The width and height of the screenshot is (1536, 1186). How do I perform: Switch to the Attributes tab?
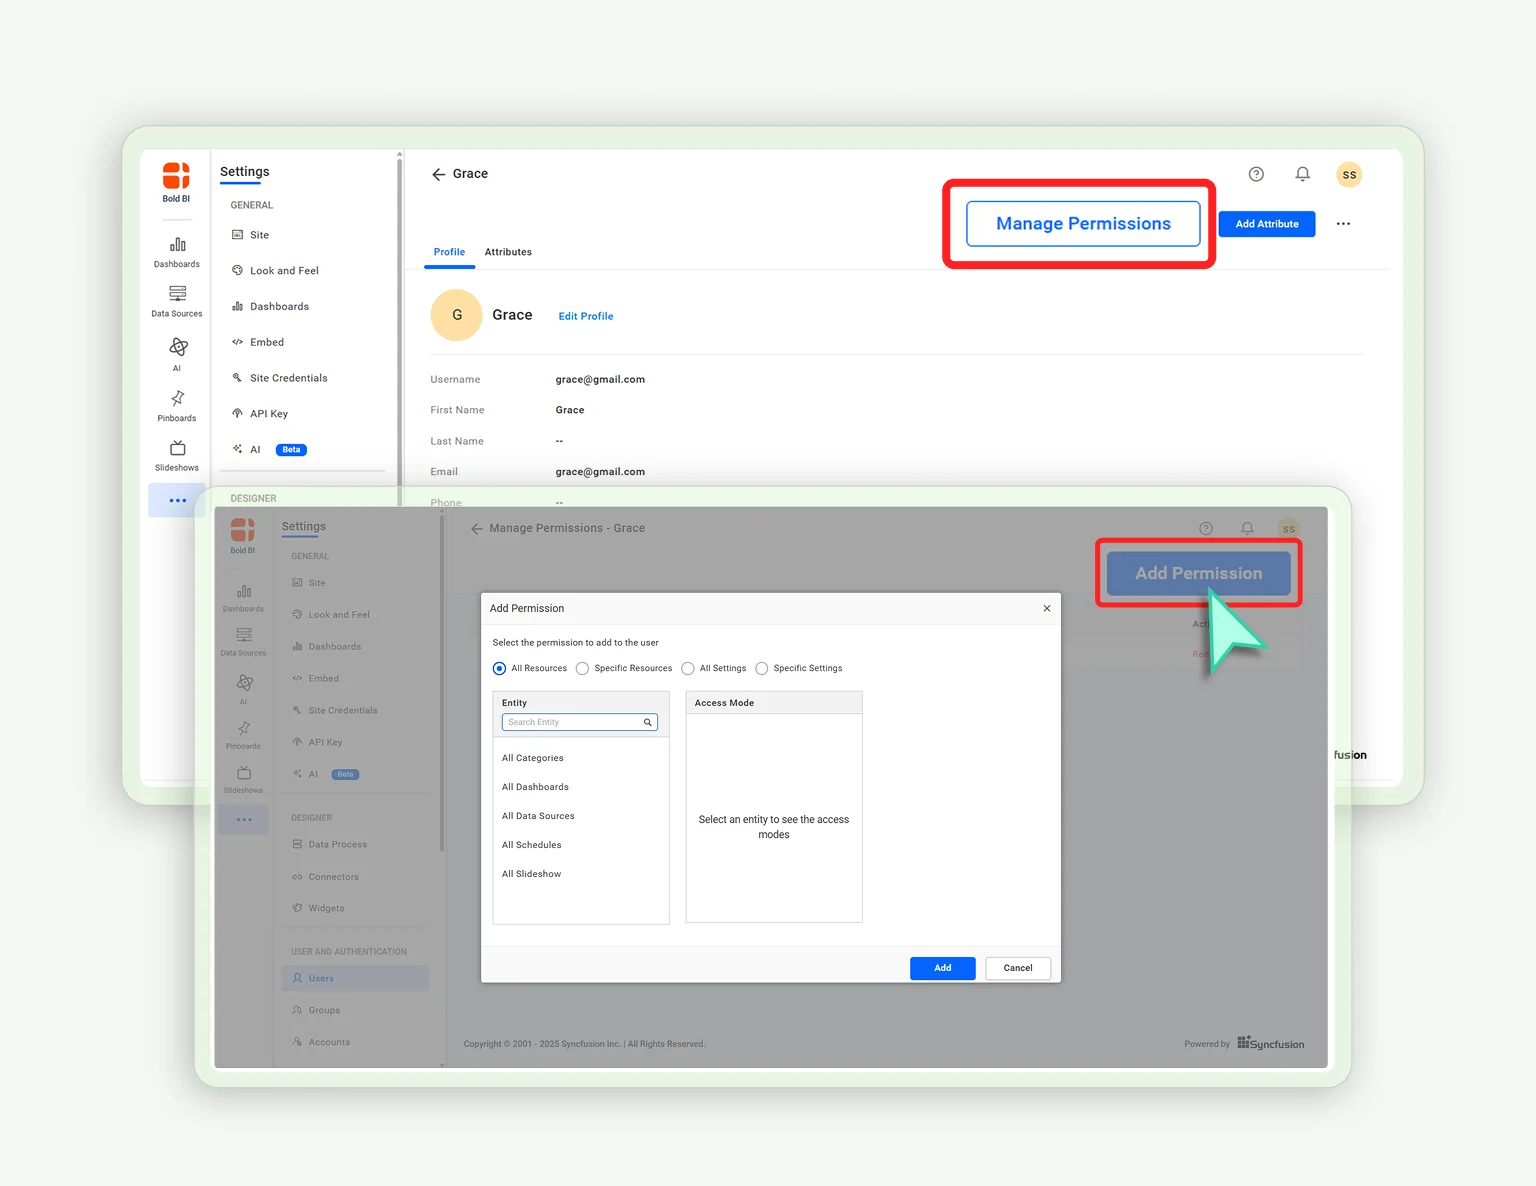coord(508,252)
